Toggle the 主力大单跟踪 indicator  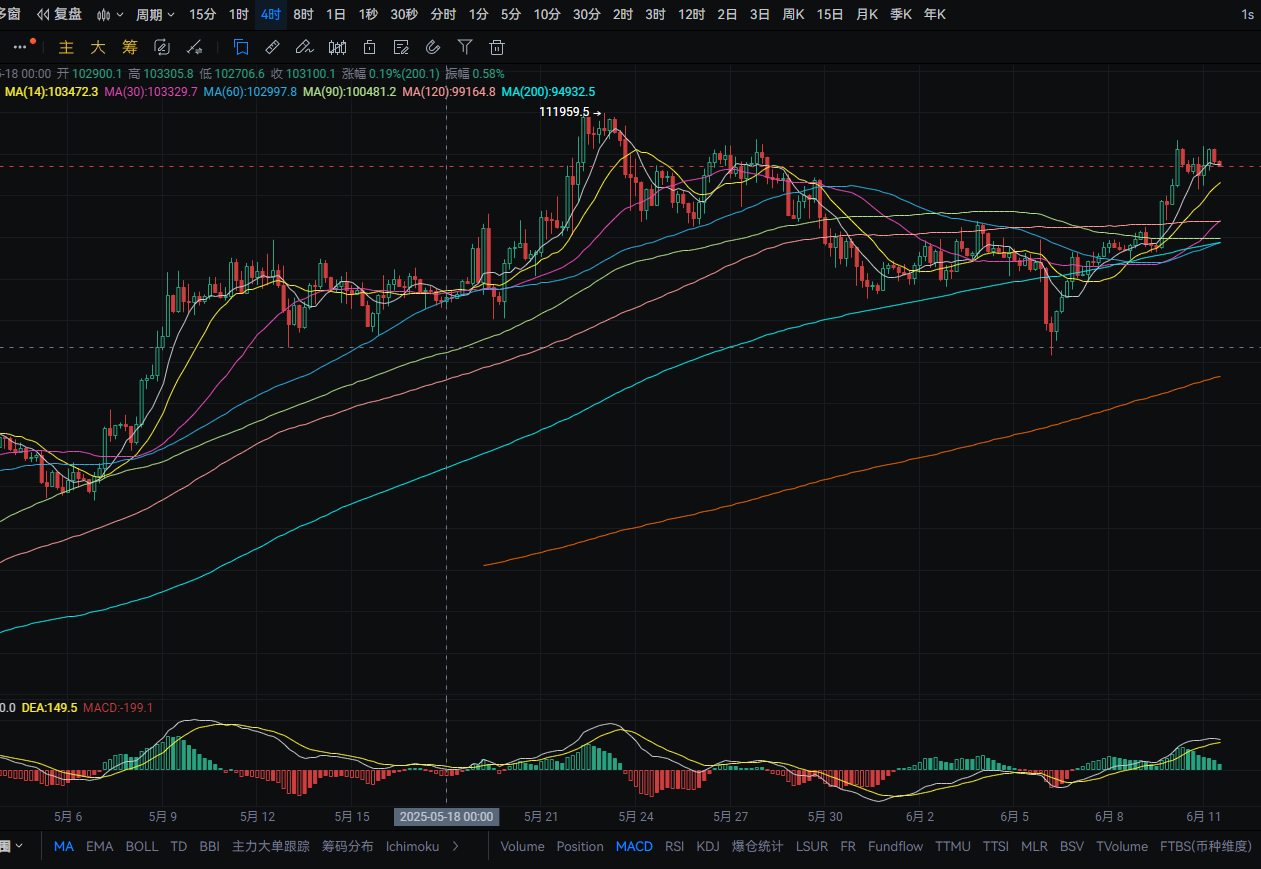(x=271, y=846)
